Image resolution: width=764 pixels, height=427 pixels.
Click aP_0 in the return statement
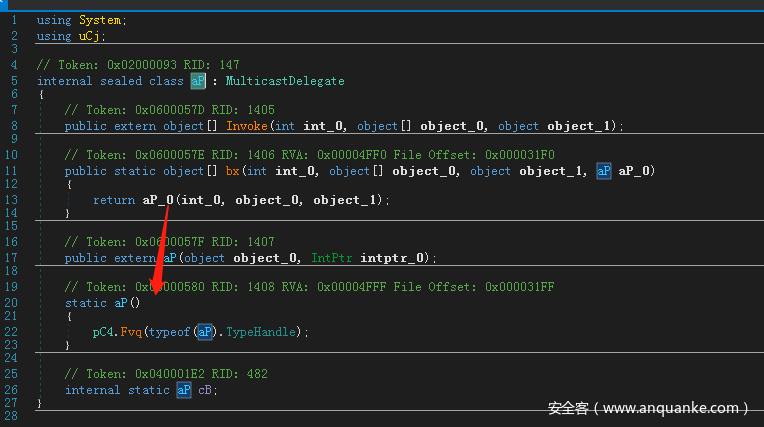click(x=159, y=200)
